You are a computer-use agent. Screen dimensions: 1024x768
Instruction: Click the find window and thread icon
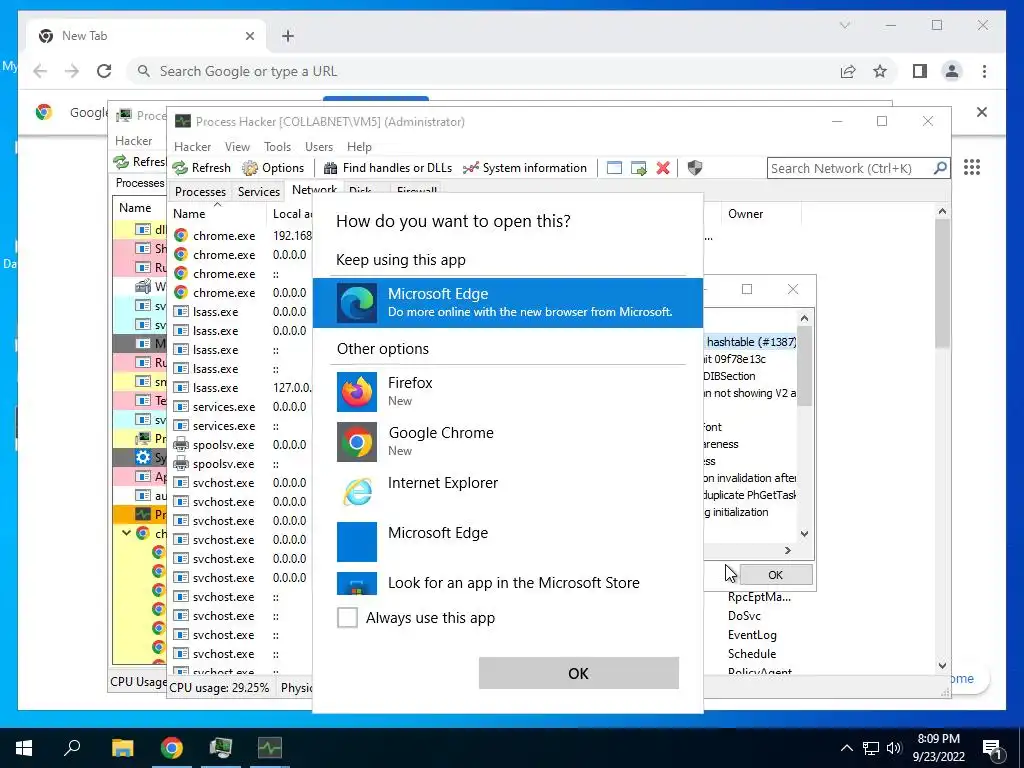tap(639, 168)
